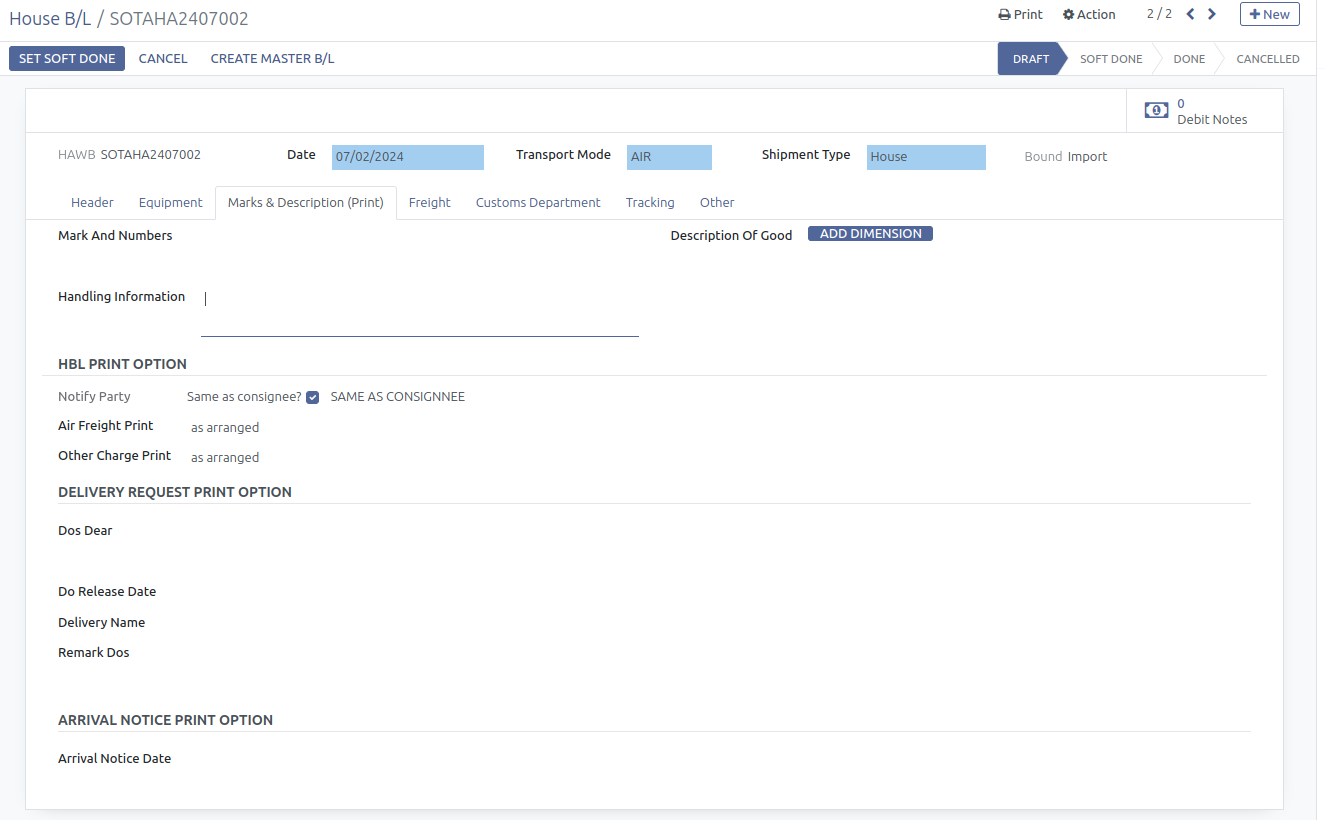Click the Debit Notes money icon
The image size is (1325, 820).
[x=1156, y=110]
